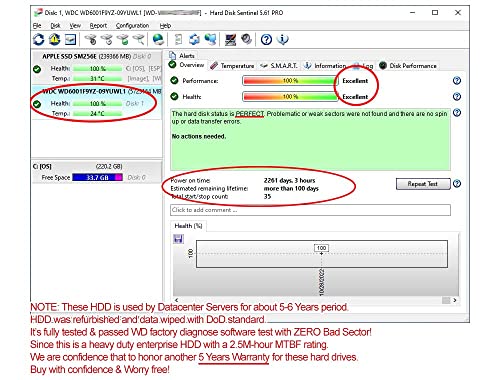Select the WDC WD6001F9YZ disk entry
The image size is (500, 380).
coord(97,102)
